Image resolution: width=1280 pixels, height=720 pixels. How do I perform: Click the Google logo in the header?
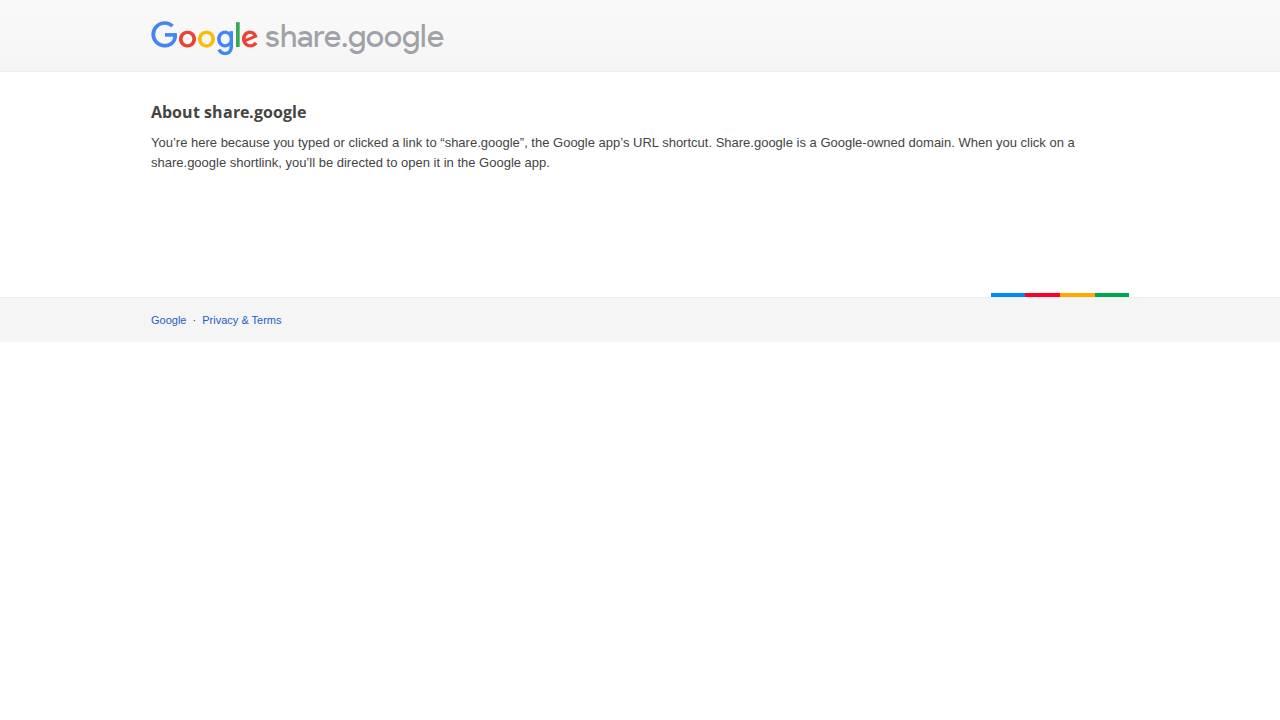[204, 37]
